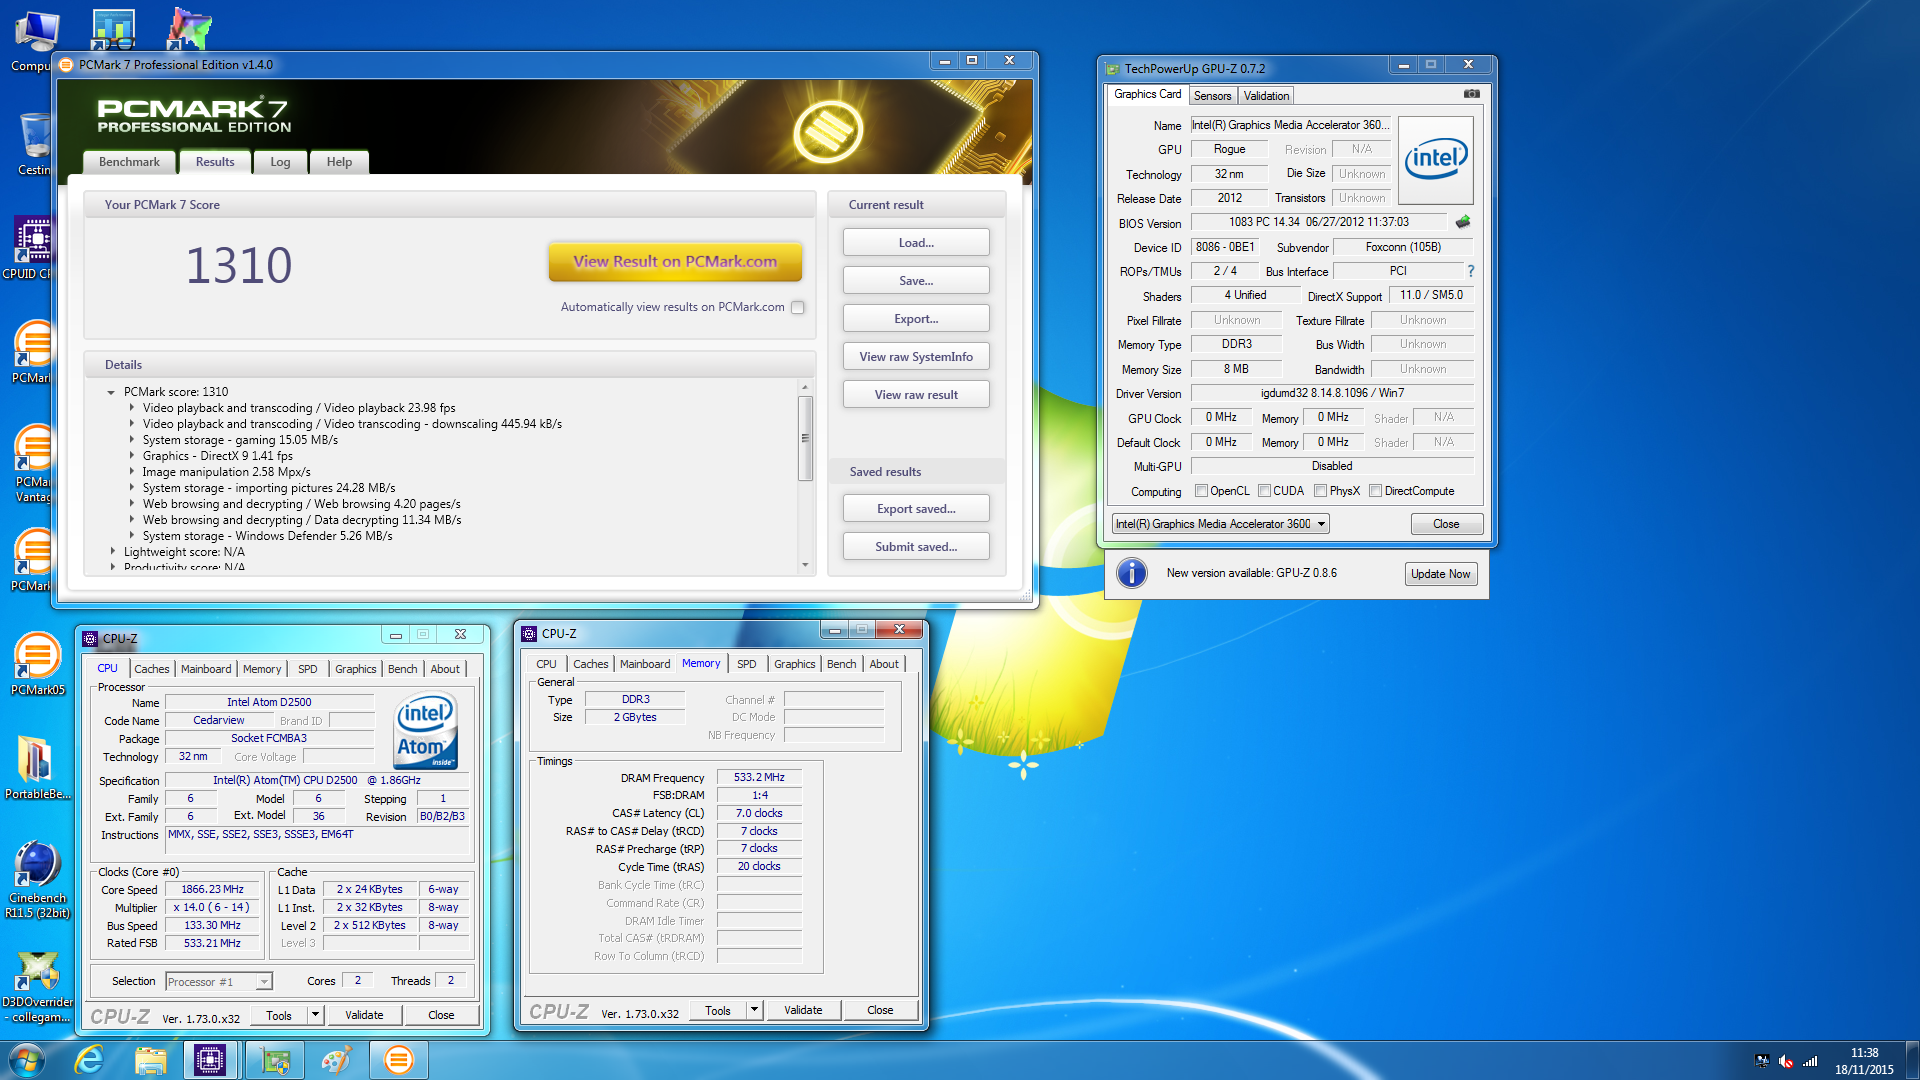1920x1080 pixels.
Task: Click the PCMark 7 title bar icon
Action: [66, 65]
